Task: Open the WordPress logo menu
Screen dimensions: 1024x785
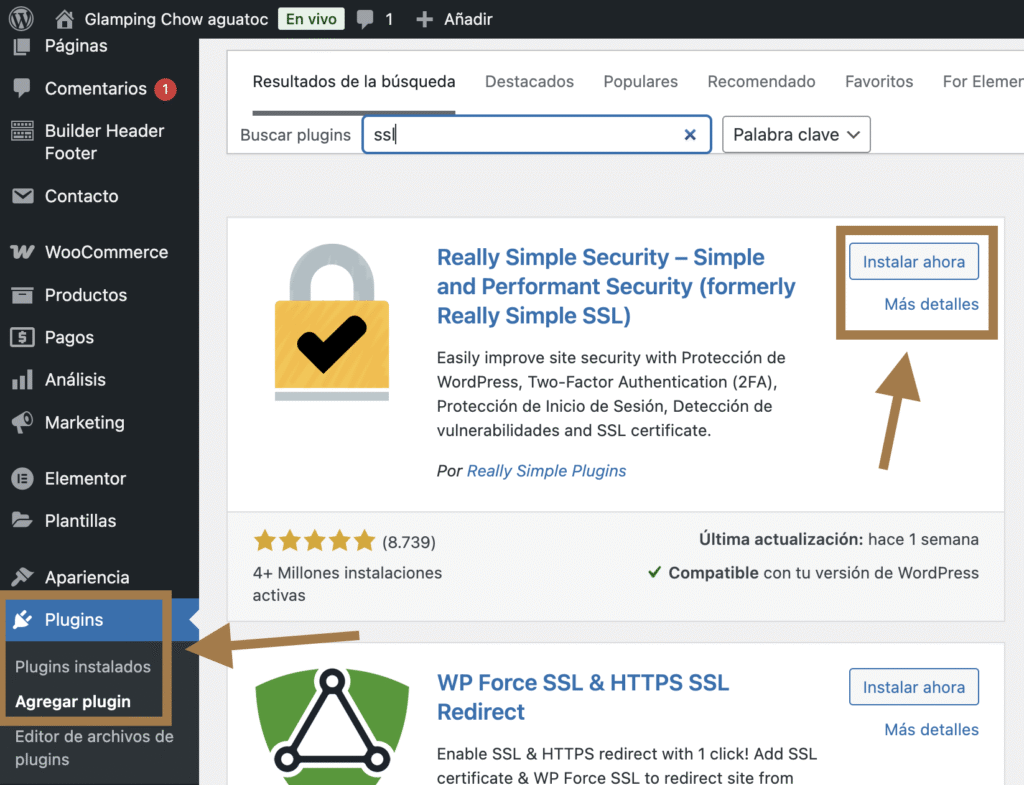Action: click(20, 18)
